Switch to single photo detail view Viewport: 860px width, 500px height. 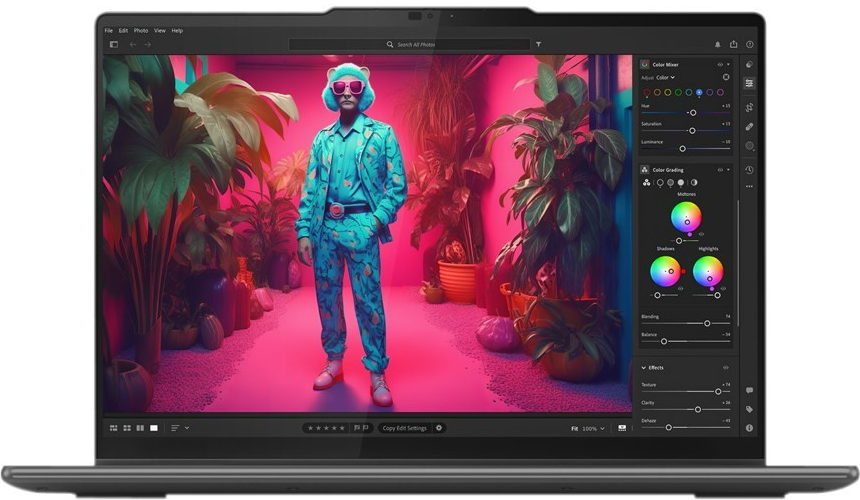pyautogui.click(x=154, y=428)
